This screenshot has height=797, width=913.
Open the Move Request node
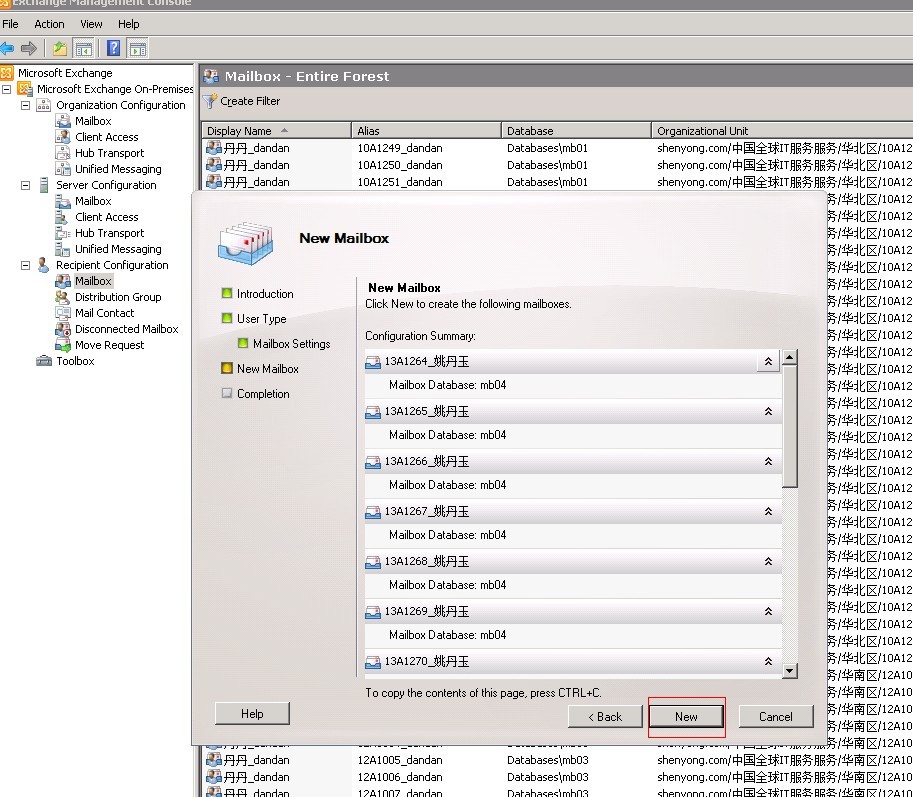coord(109,345)
